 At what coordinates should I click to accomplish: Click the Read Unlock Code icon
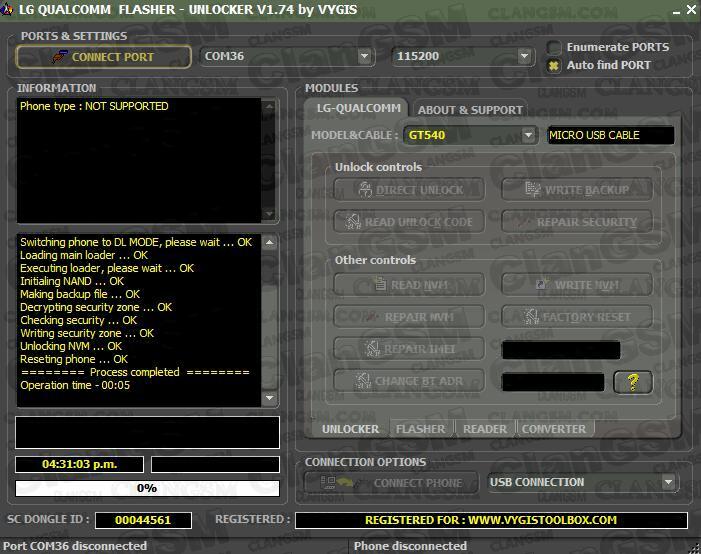(x=353, y=221)
